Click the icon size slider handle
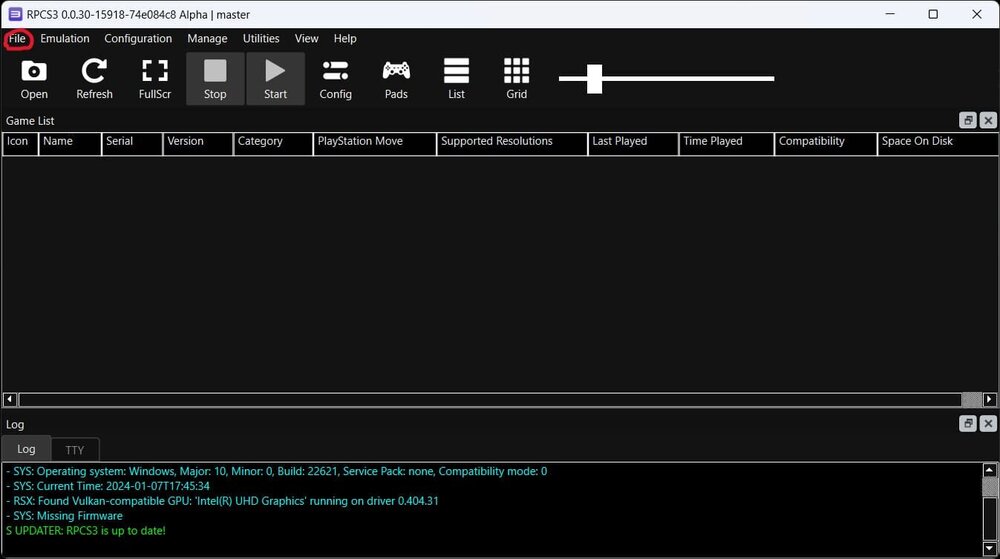 pyautogui.click(x=594, y=78)
